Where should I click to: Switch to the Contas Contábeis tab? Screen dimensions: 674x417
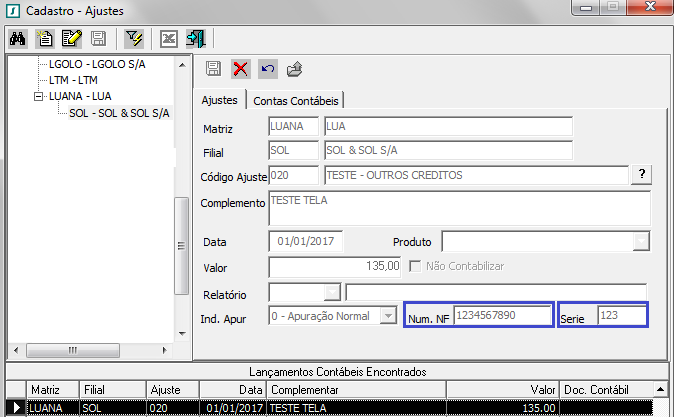pos(297,101)
